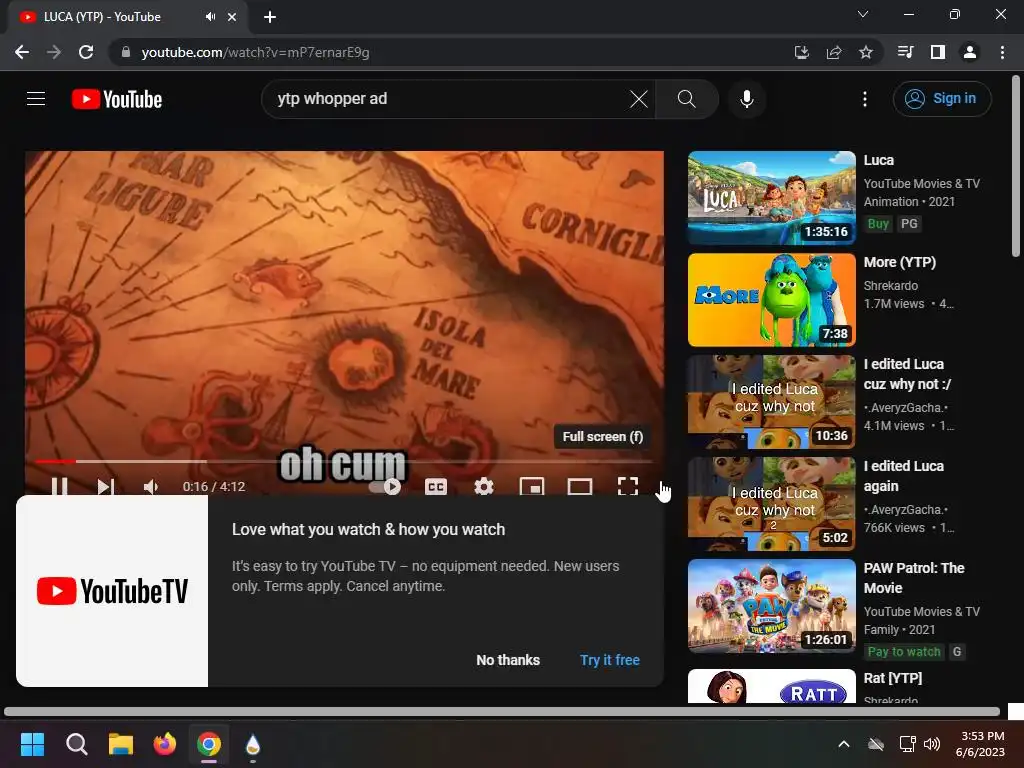
Task: Bookmark this page with the star
Action: pos(866,52)
